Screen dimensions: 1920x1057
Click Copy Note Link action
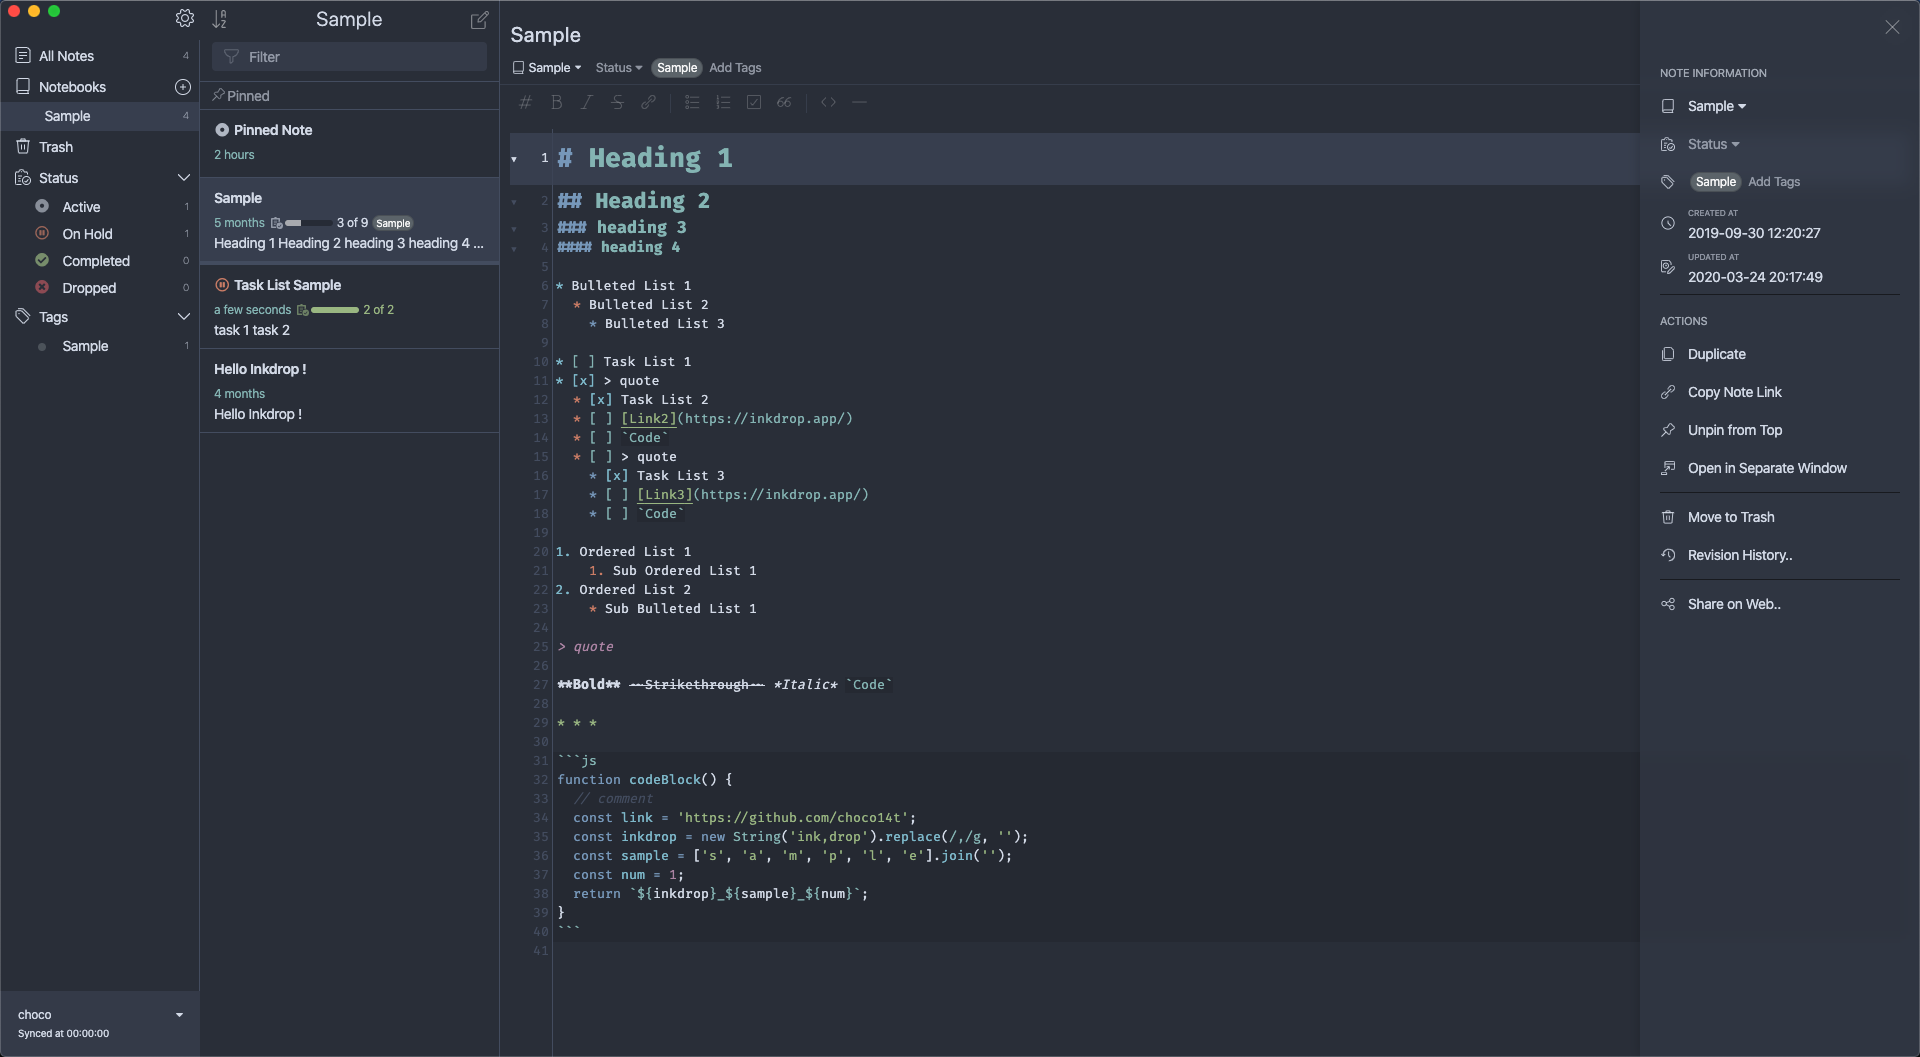[x=1734, y=392]
